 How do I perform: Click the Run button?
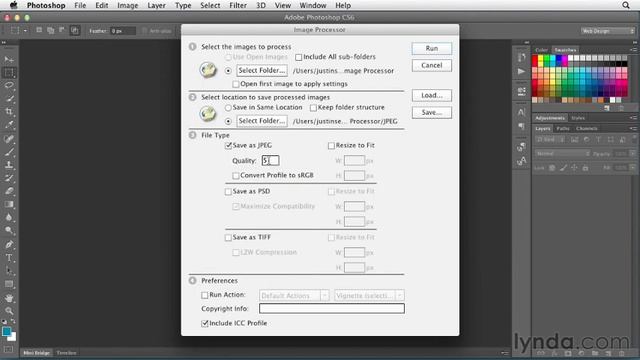pyautogui.click(x=431, y=49)
